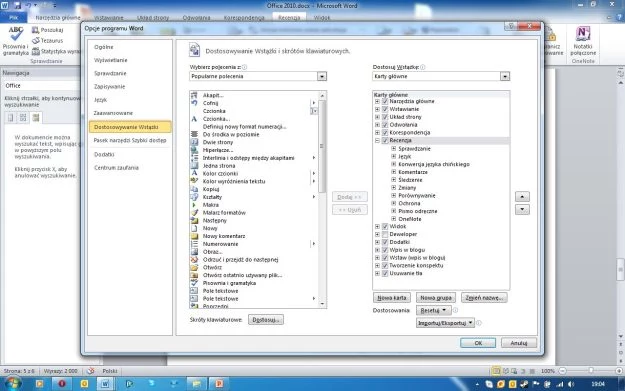
Task: Uncheck the Odwołania checkbox
Action: tap(385, 125)
